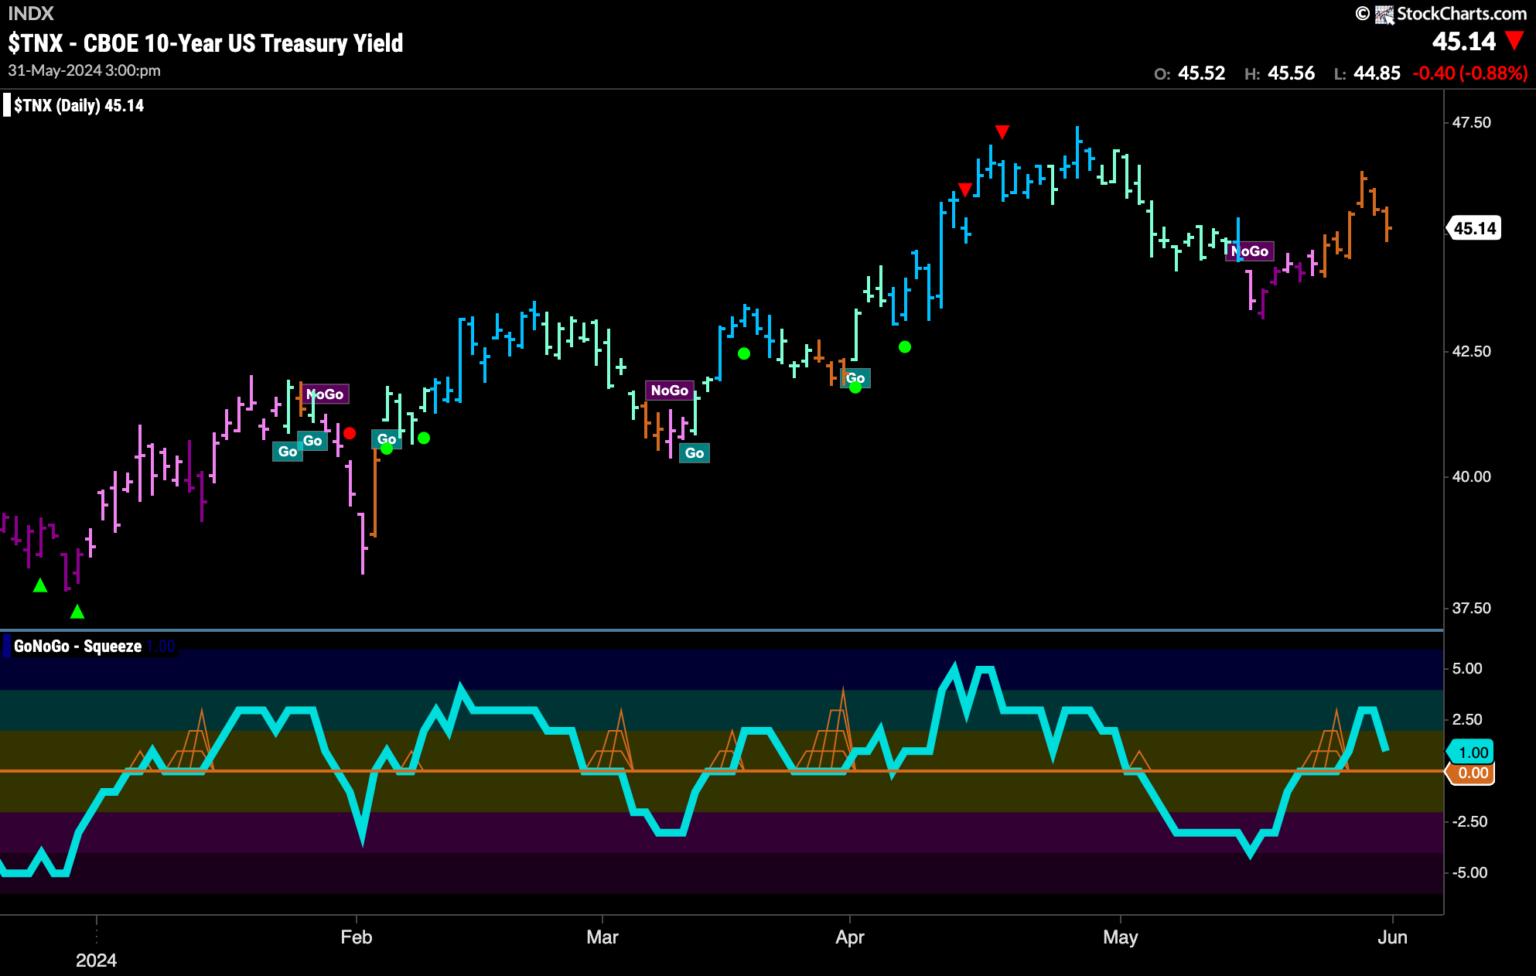Select the NoGo label in mid-May
The height and width of the screenshot is (976, 1536).
coord(1250,251)
